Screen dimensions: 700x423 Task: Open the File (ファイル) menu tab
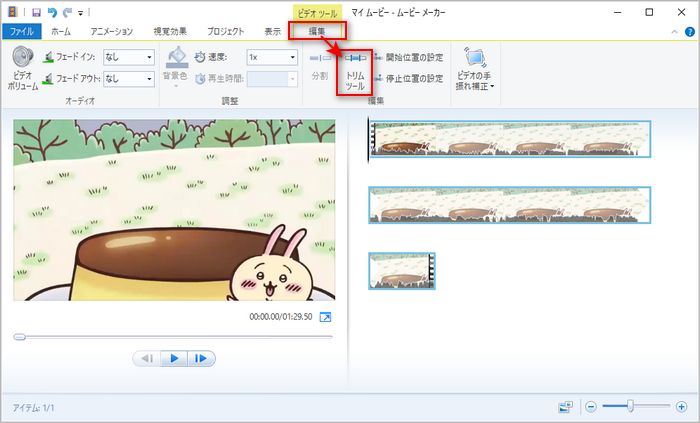(x=22, y=32)
